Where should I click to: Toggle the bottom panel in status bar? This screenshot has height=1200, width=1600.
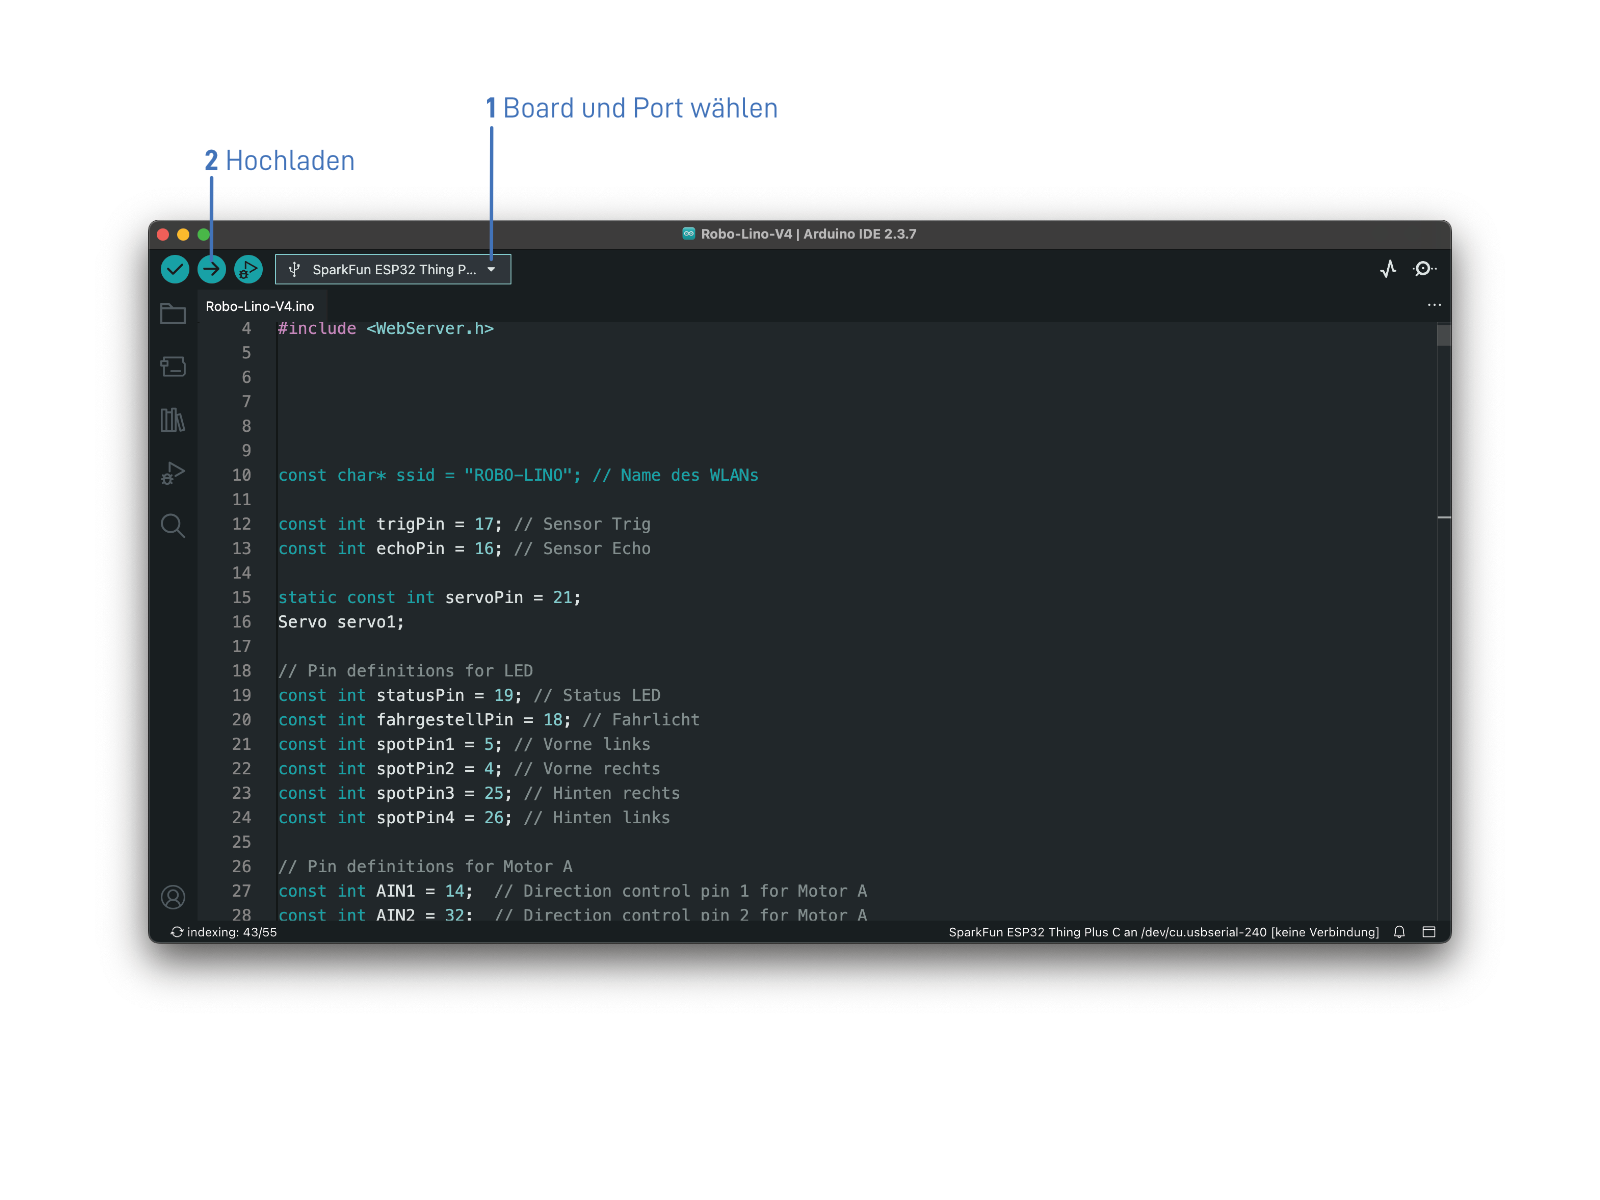pyautogui.click(x=1429, y=932)
